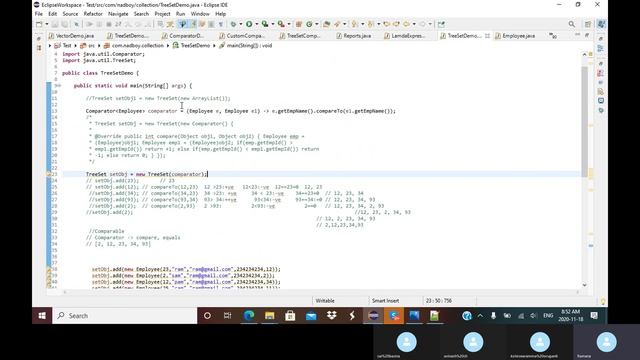Click the Open Perspective icon
Screen dimensions: 640x360
point(588,24)
